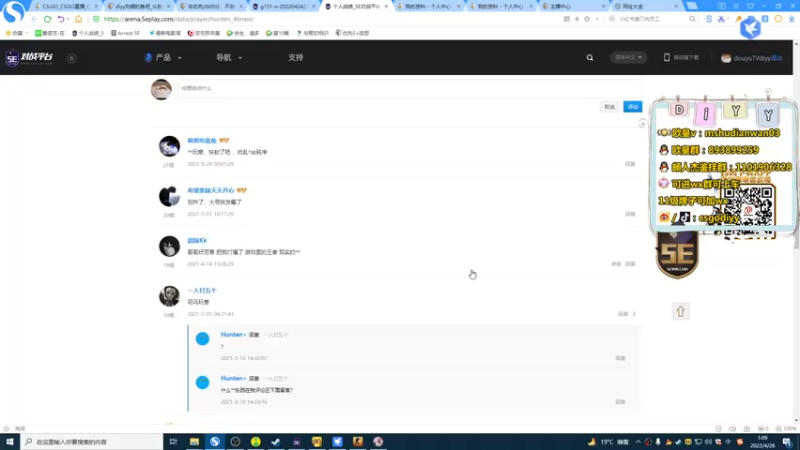This screenshot has height=450, width=800.
Task: Switch to the g151-n-2022042 tab
Action: coord(283,6)
